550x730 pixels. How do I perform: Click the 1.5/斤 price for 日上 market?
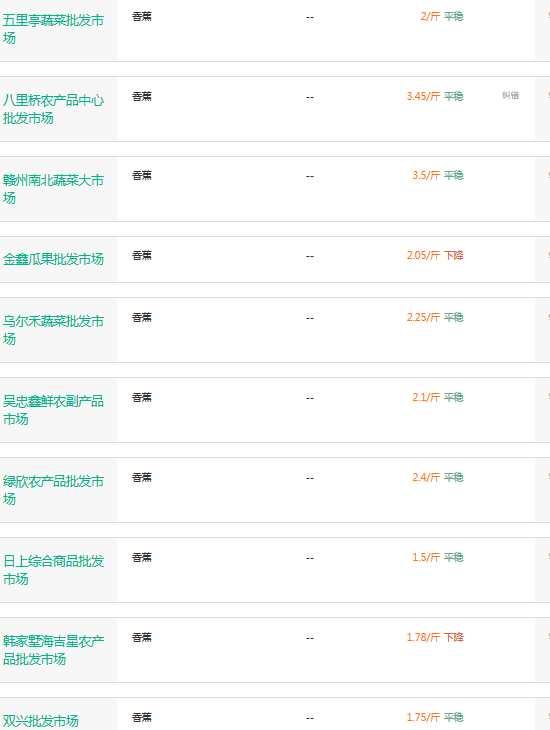(x=426, y=557)
